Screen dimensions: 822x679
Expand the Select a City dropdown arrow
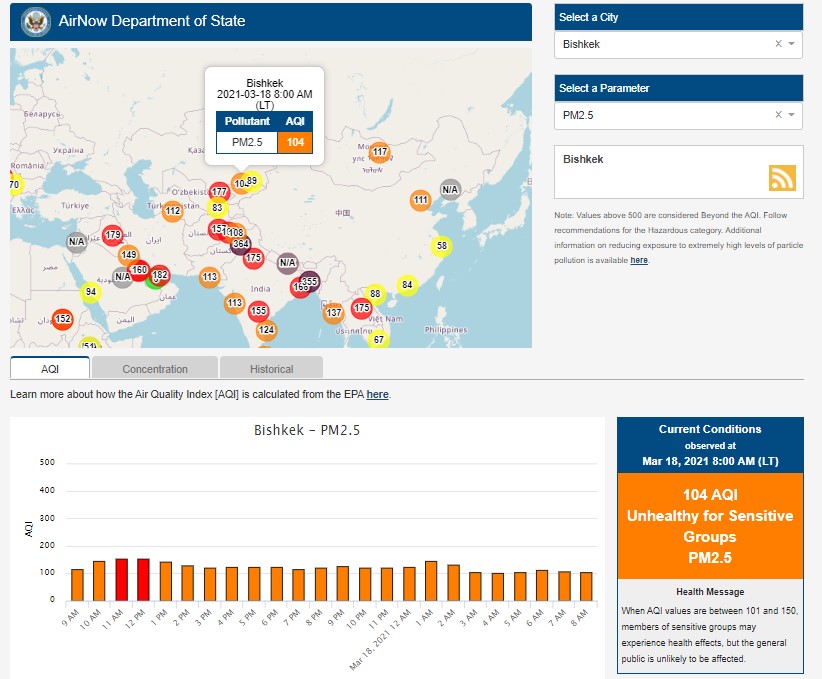point(792,44)
